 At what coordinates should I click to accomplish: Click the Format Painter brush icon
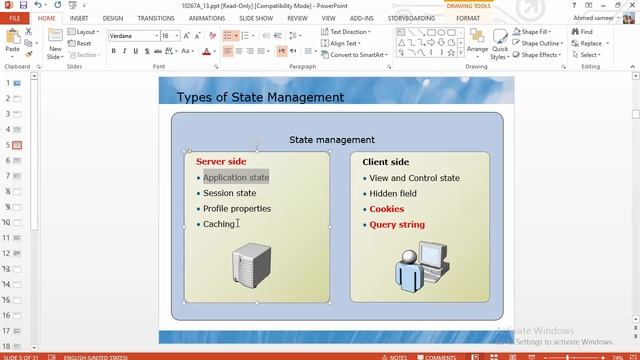(x=28, y=54)
